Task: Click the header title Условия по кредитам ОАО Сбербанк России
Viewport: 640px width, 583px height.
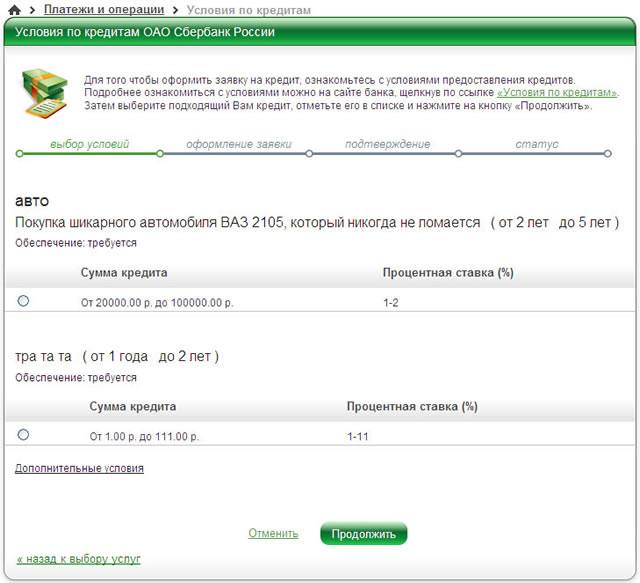Action: click(x=145, y=32)
